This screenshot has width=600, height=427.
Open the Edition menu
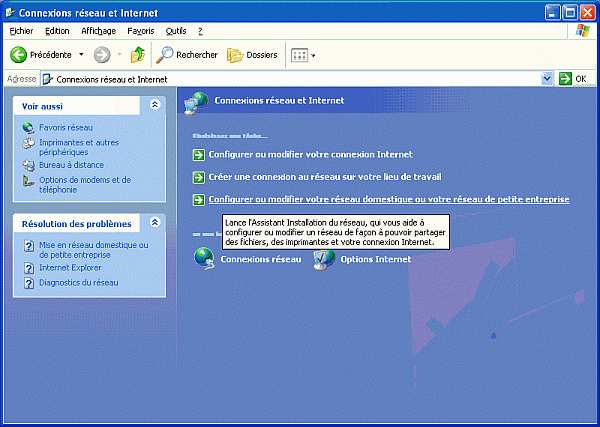point(57,31)
